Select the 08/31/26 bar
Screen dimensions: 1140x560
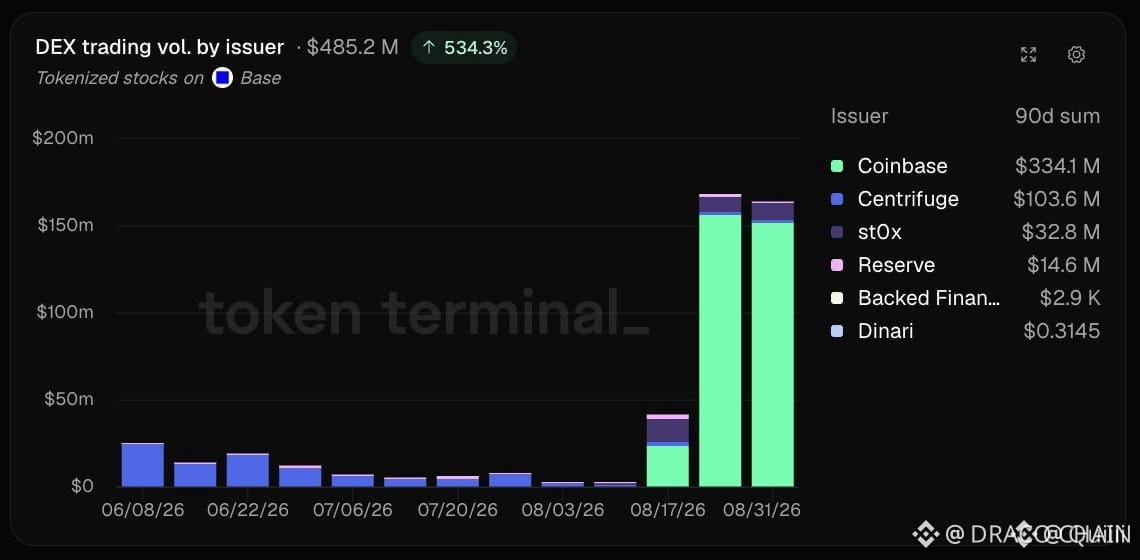click(x=772, y=344)
